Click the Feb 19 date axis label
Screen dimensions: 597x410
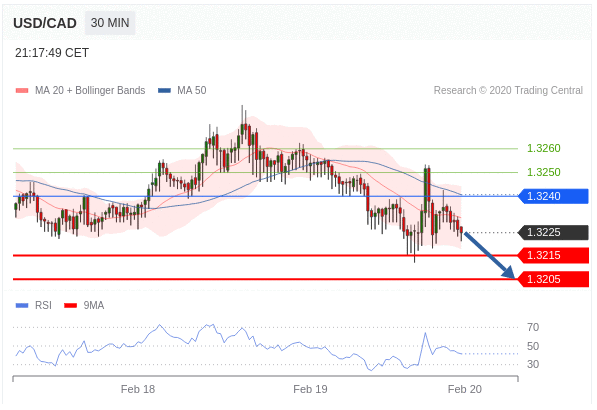[310, 389]
